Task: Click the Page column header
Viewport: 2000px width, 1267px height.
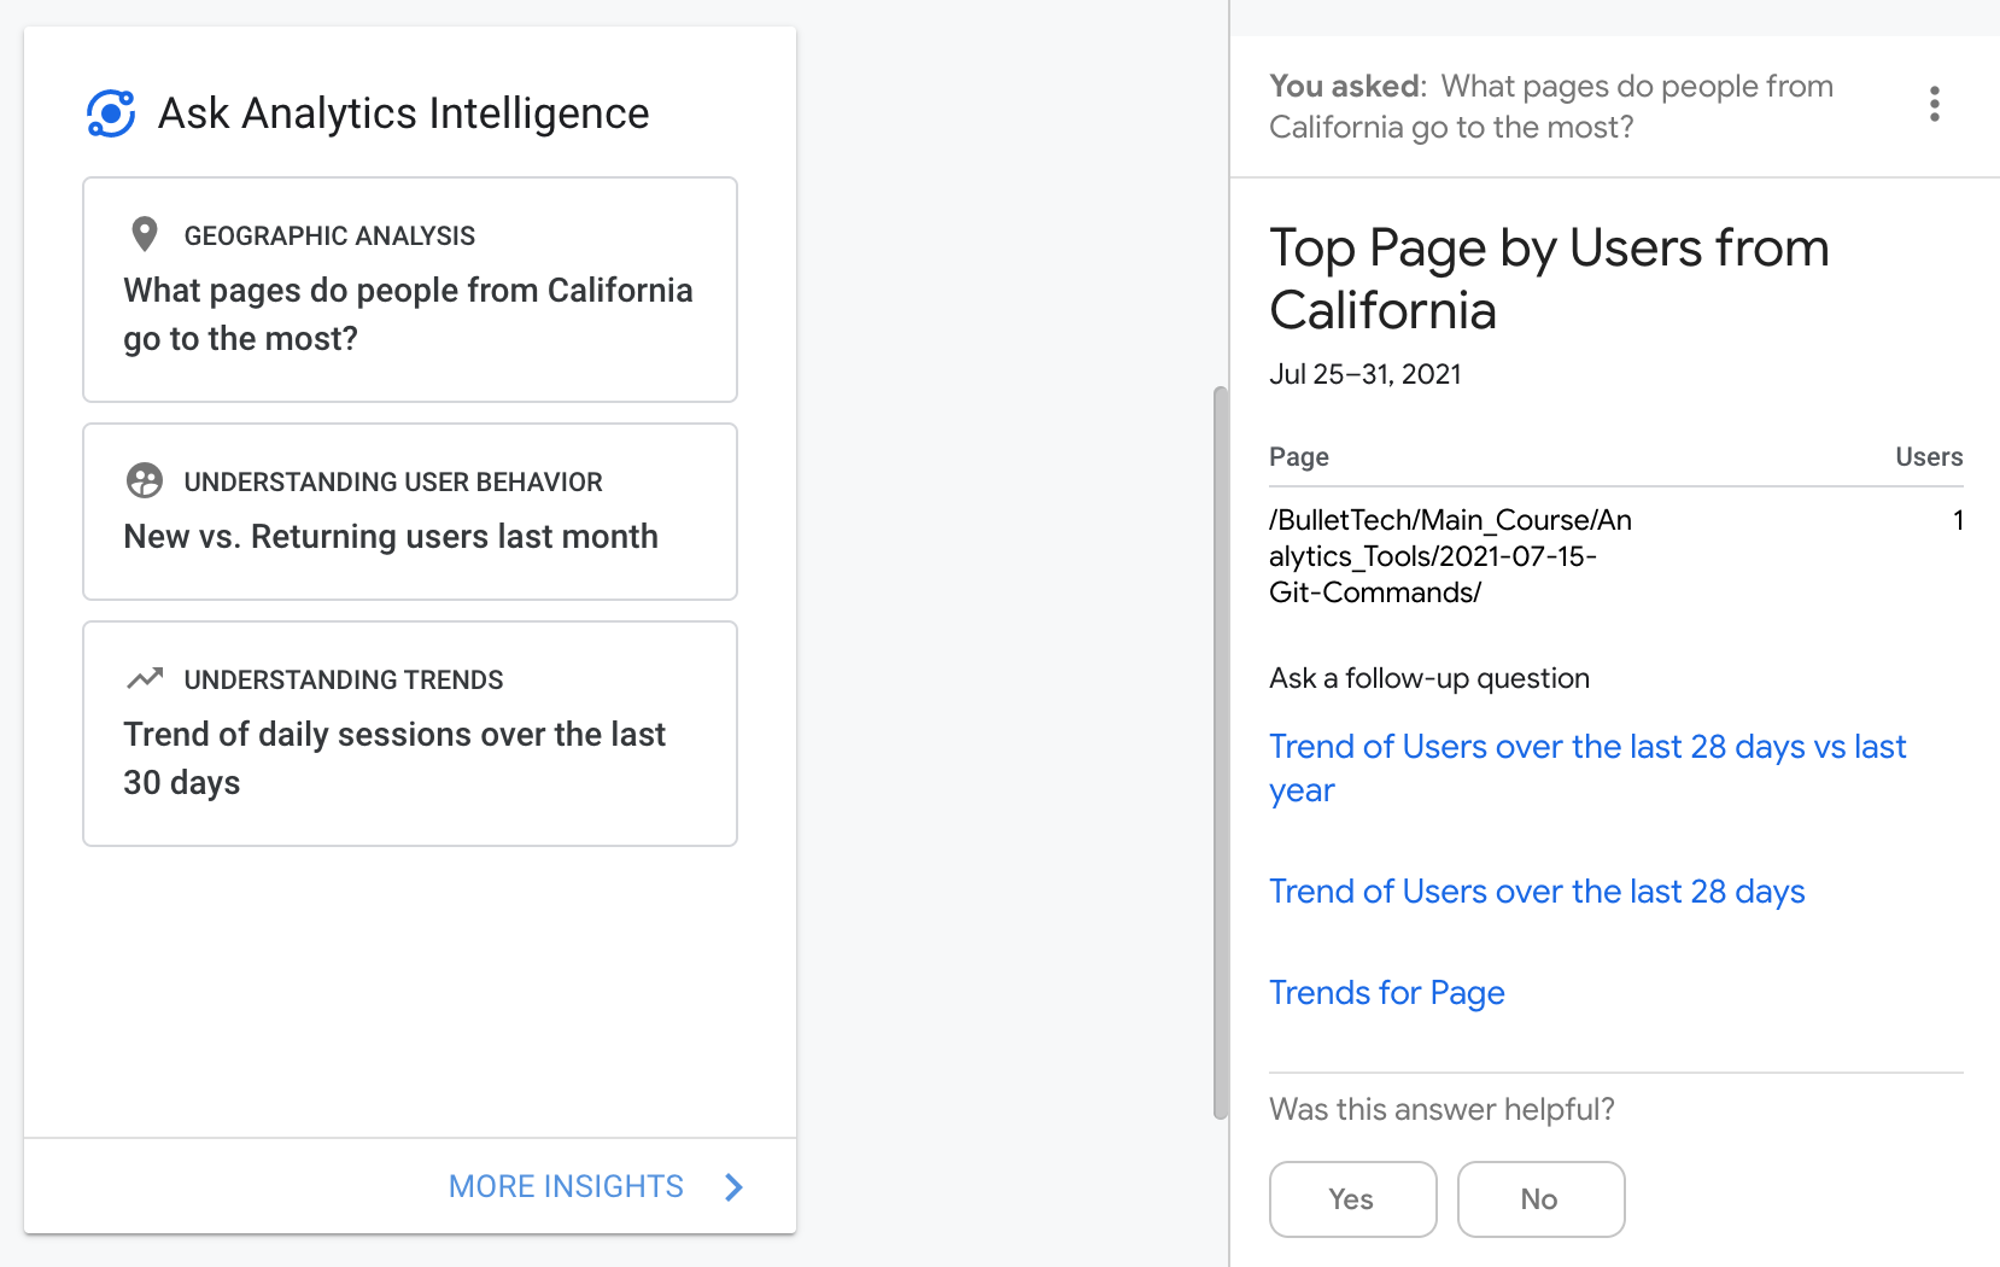Action: click(1299, 457)
